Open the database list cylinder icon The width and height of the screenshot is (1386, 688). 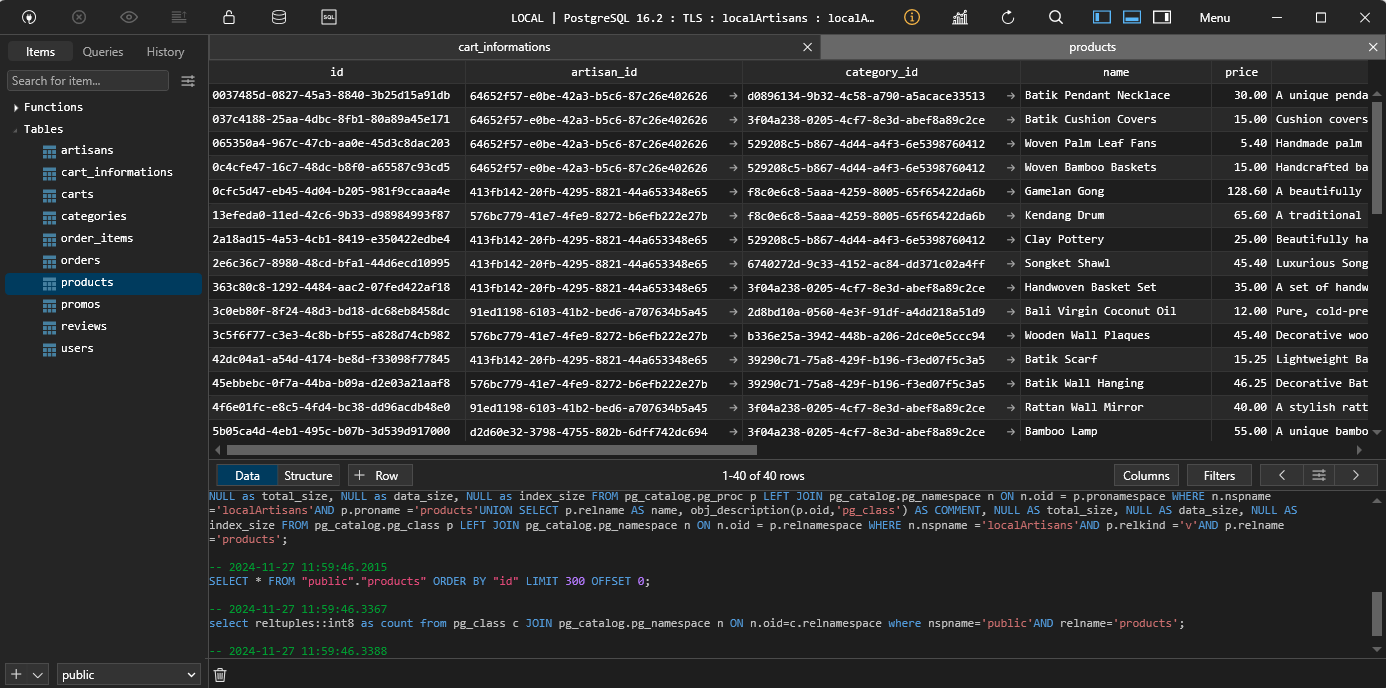pos(279,17)
